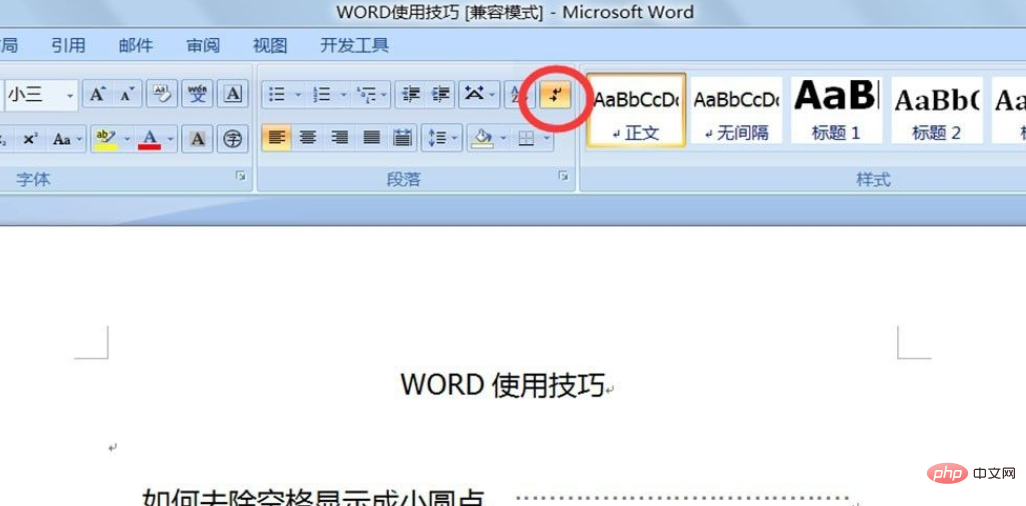
Task: Open line spacing dropdown arrow
Action: [457, 138]
